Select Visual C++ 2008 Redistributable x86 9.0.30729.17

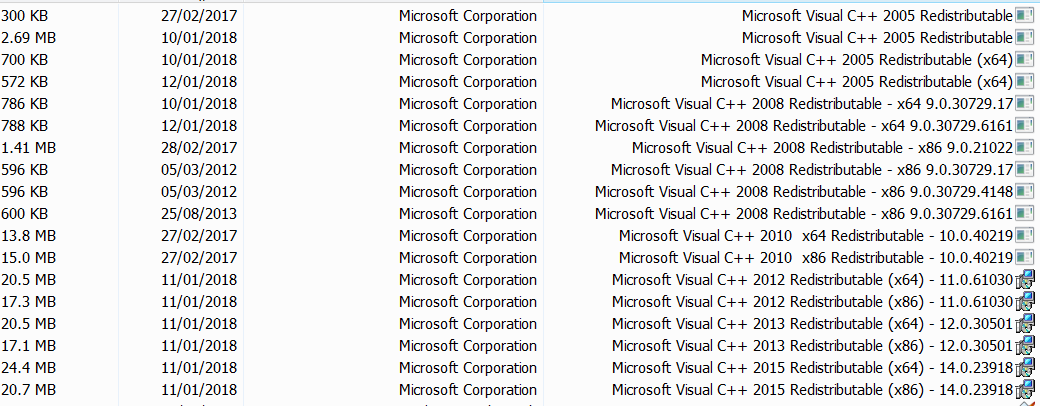(x=812, y=169)
